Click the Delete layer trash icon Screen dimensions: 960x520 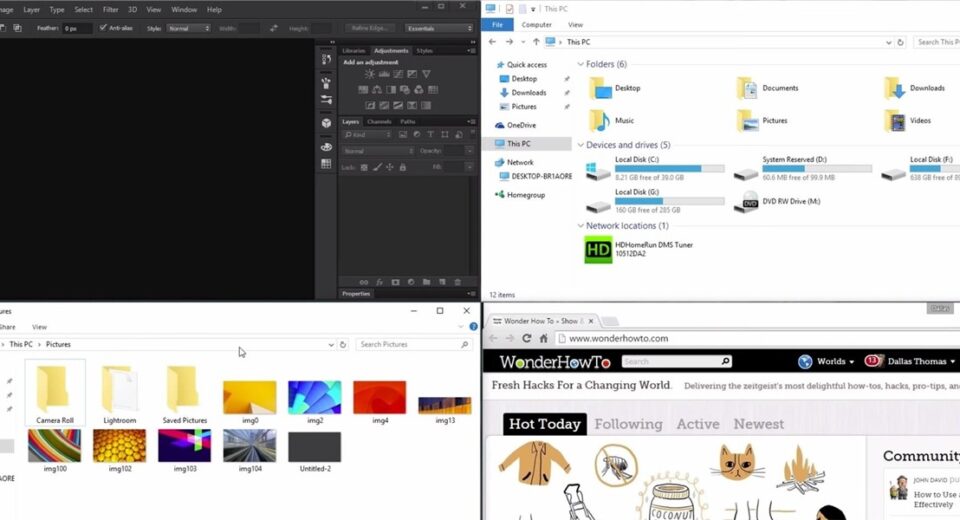click(x=457, y=282)
